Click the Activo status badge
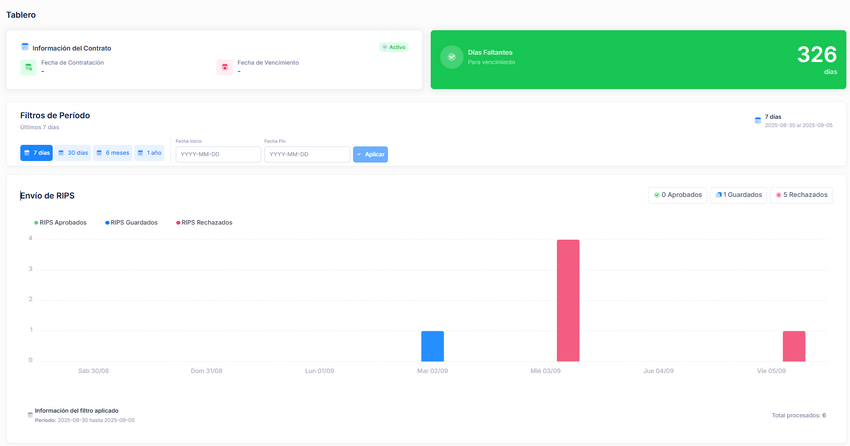Screen dimensions: 850x446 394,47
